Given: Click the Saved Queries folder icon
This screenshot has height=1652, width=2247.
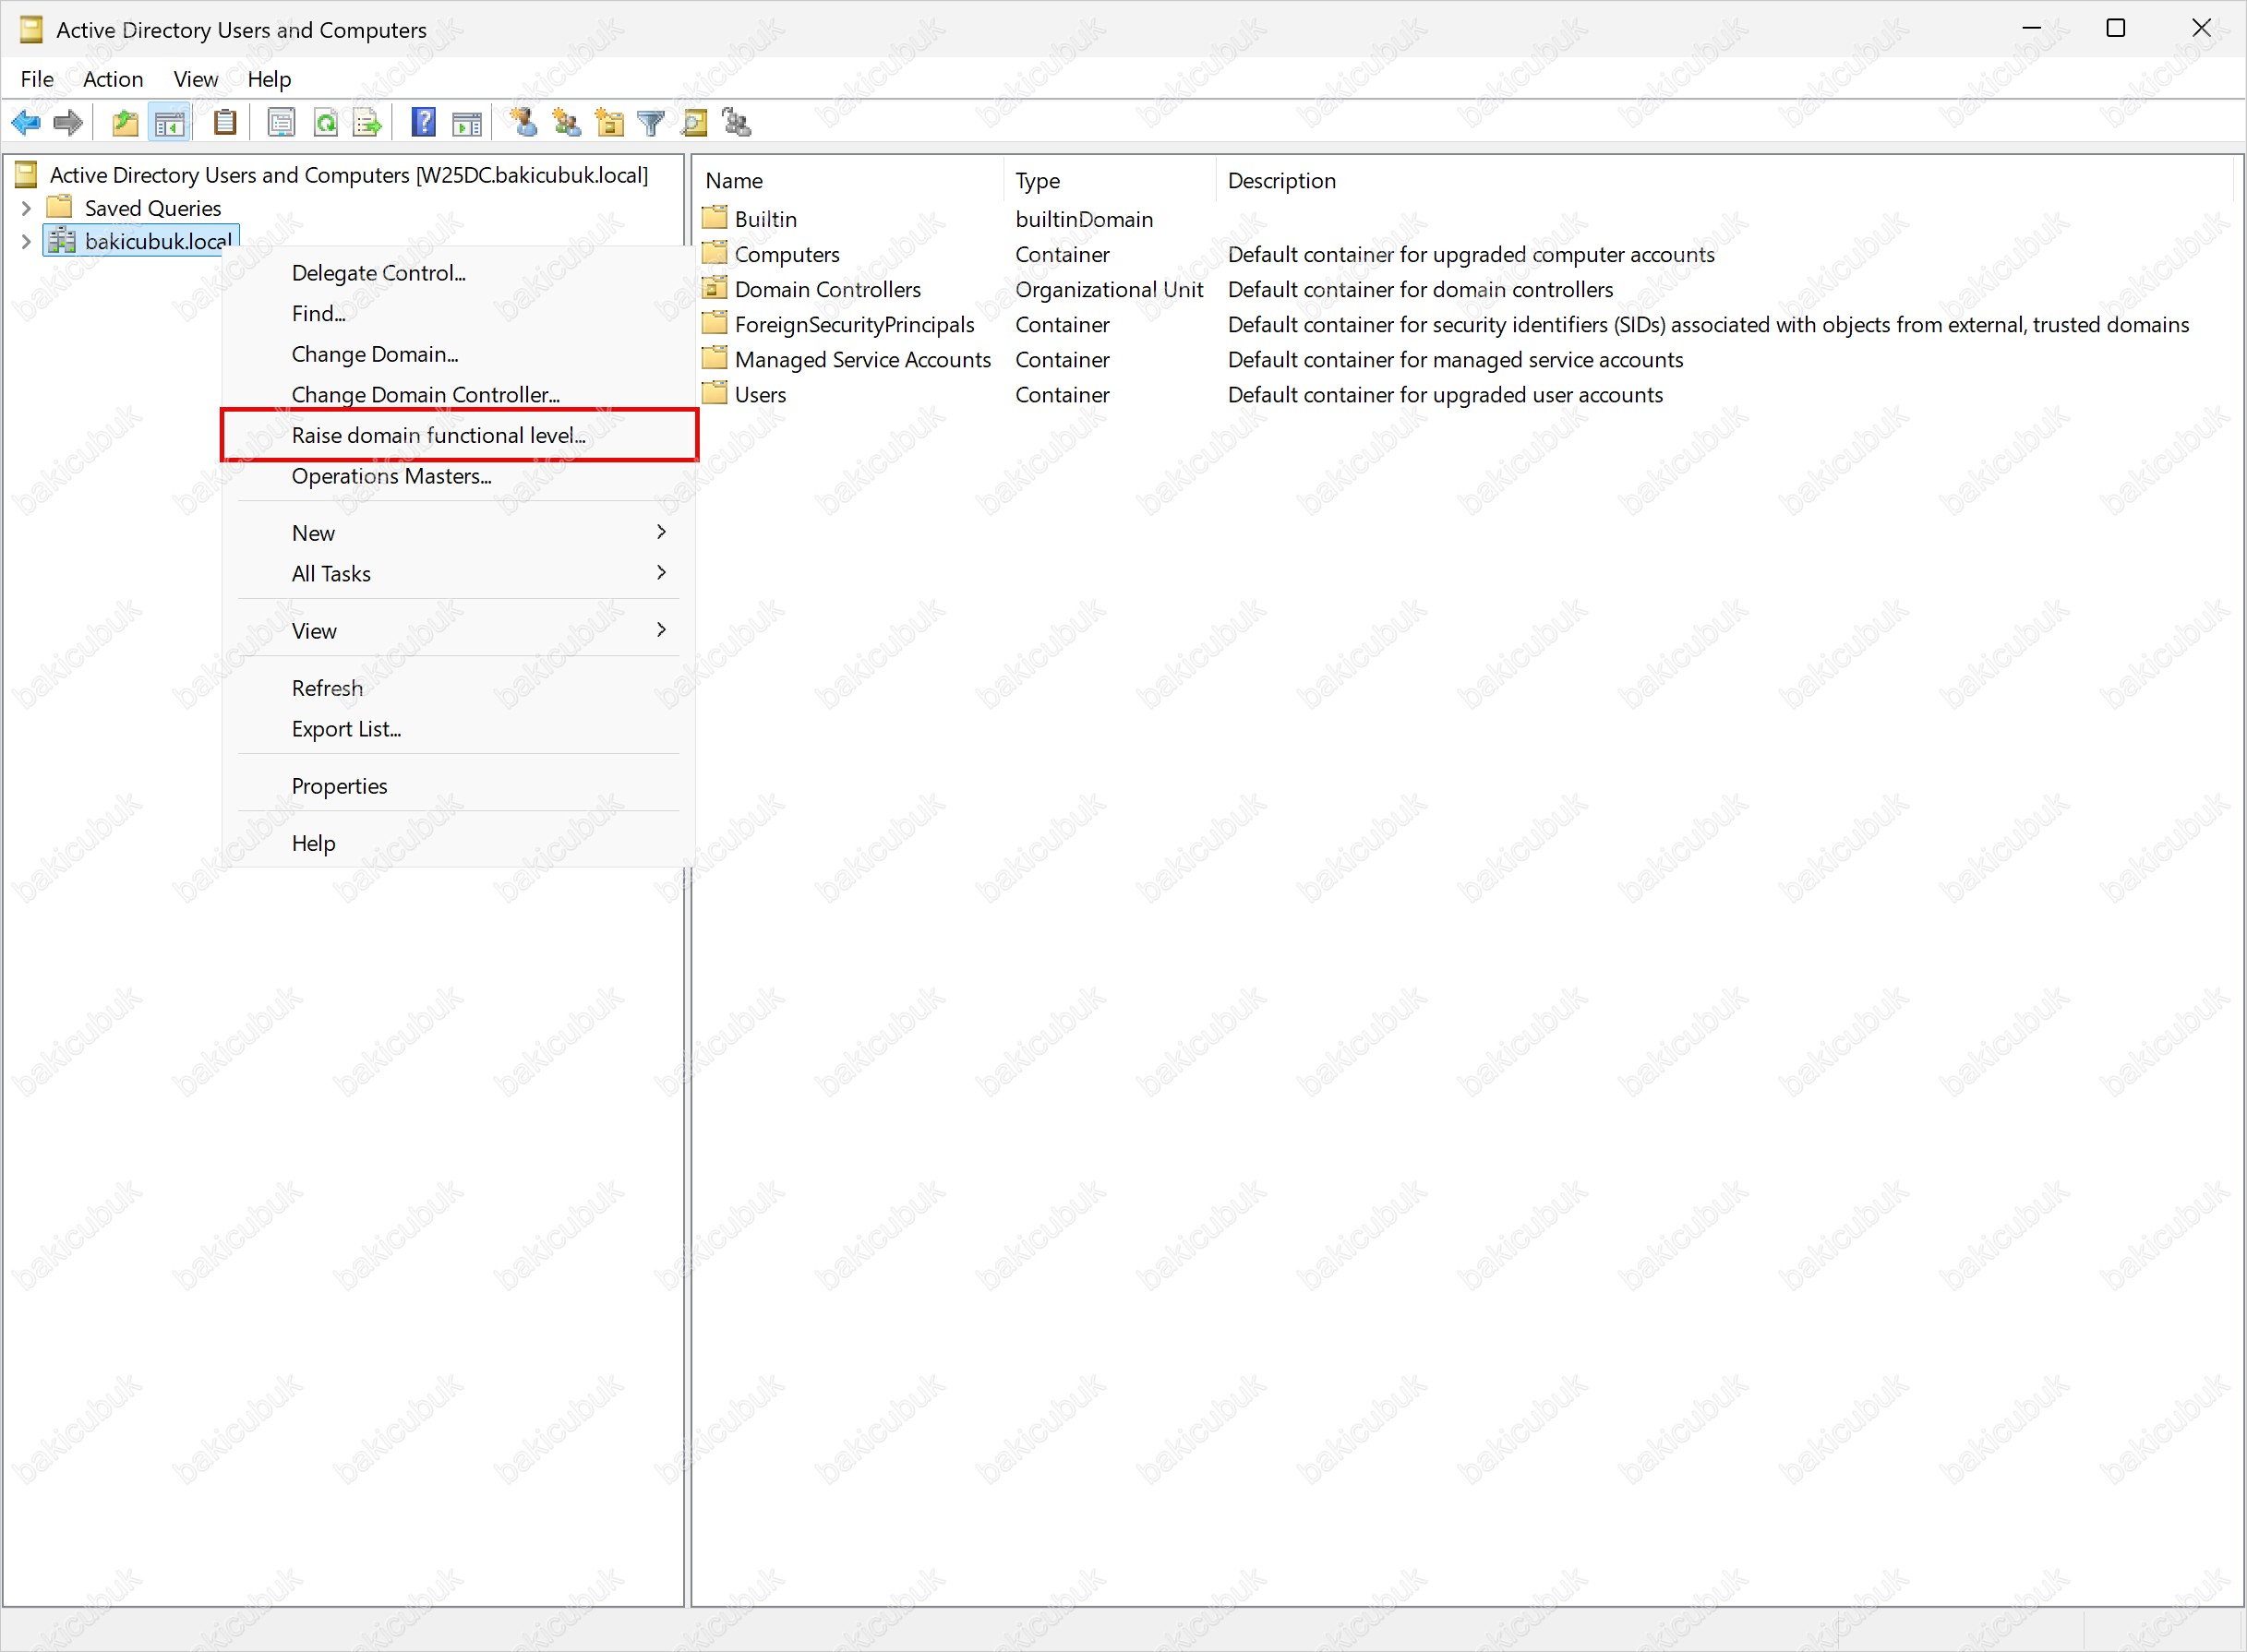Looking at the screenshot, I should click(x=61, y=207).
